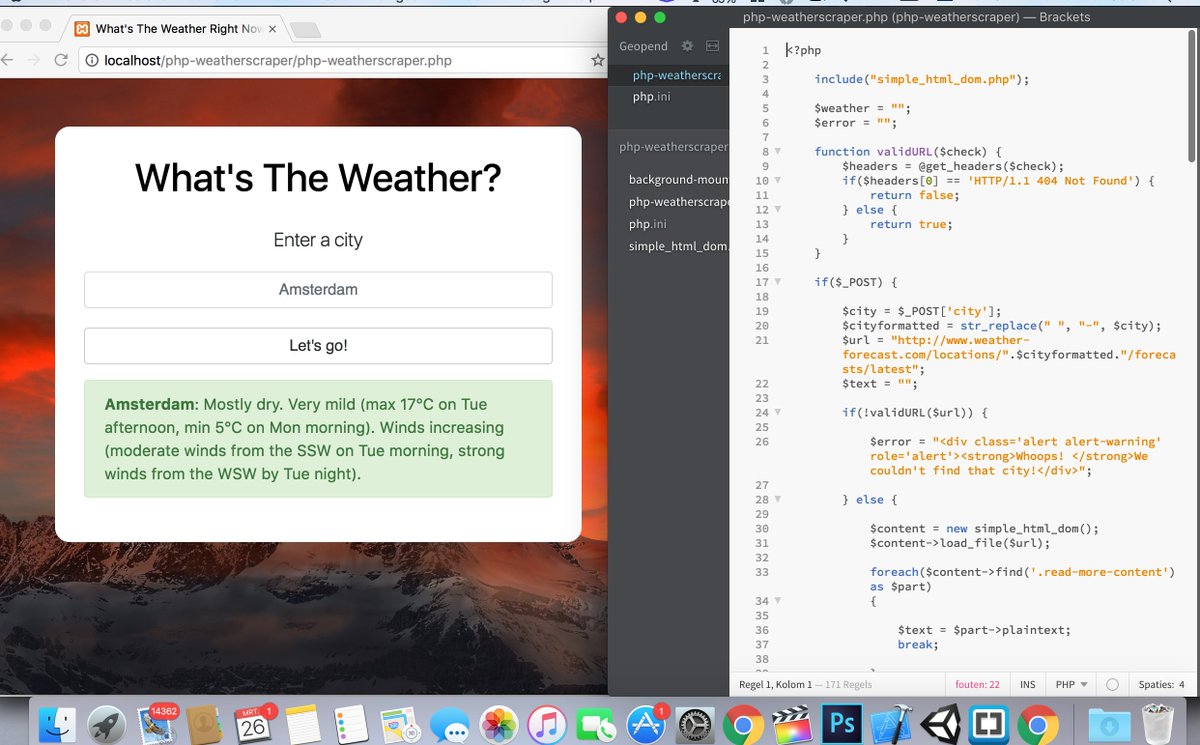
Task: Click line 1 <?php in editor
Action: [804, 50]
